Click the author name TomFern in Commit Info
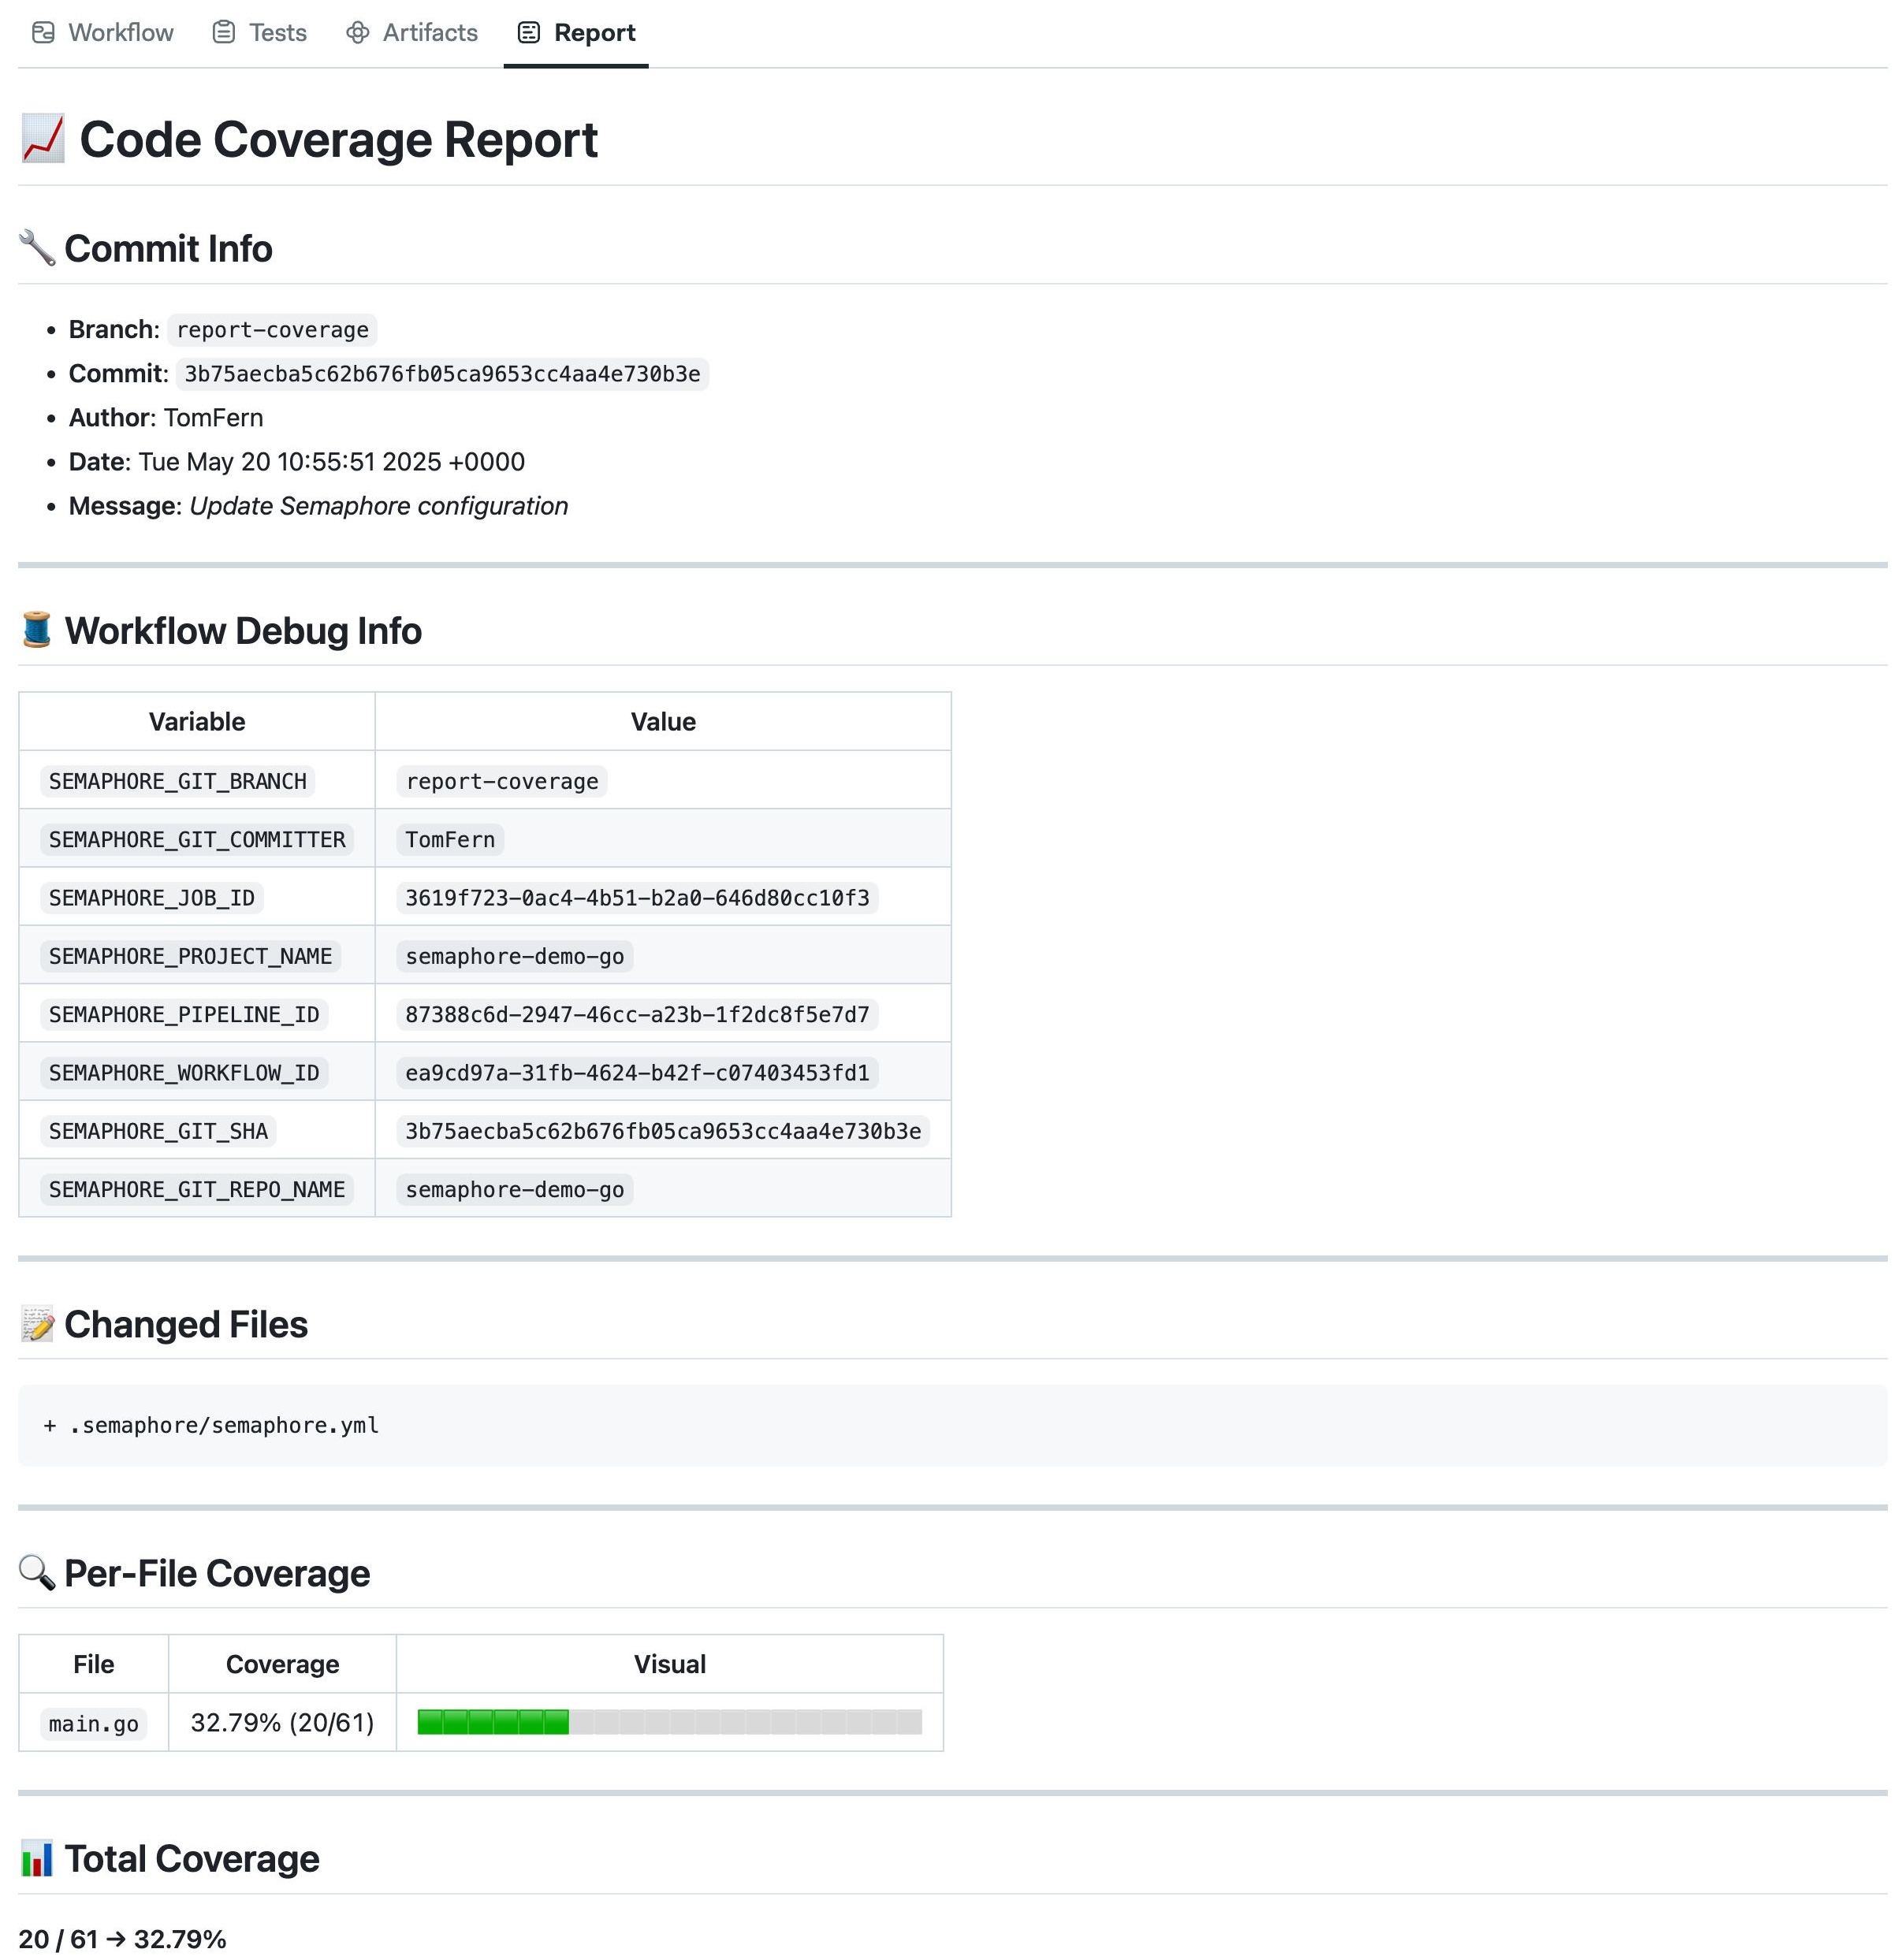Screen dimensions: 1895x1960 (213, 418)
